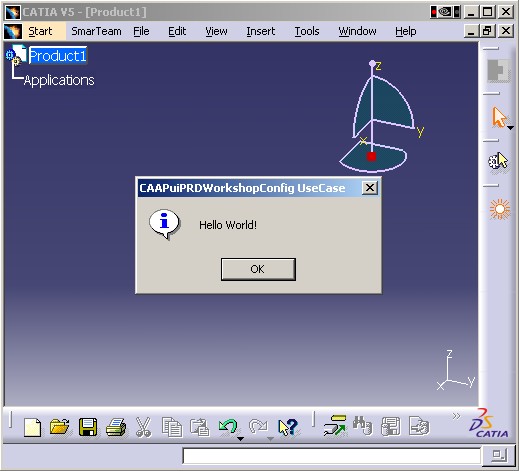This screenshot has width=519, height=471.
Task: Click the Copy icon in toolbar
Action: click(x=172, y=427)
